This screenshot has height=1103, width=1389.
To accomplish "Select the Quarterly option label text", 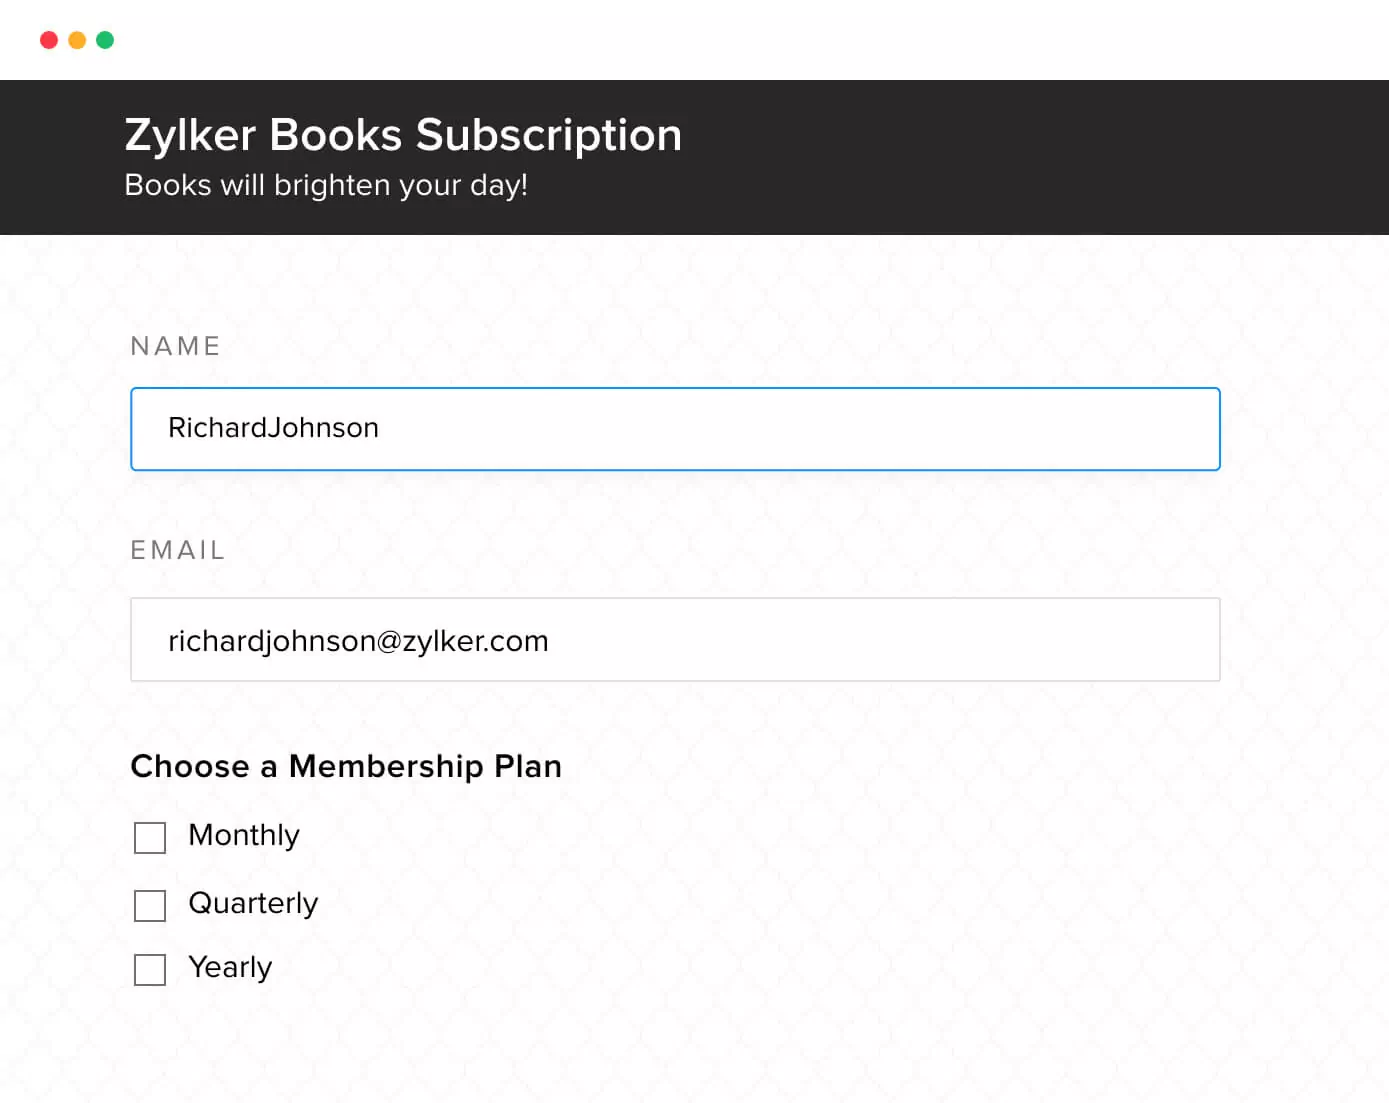I will (x=253, y=903).
